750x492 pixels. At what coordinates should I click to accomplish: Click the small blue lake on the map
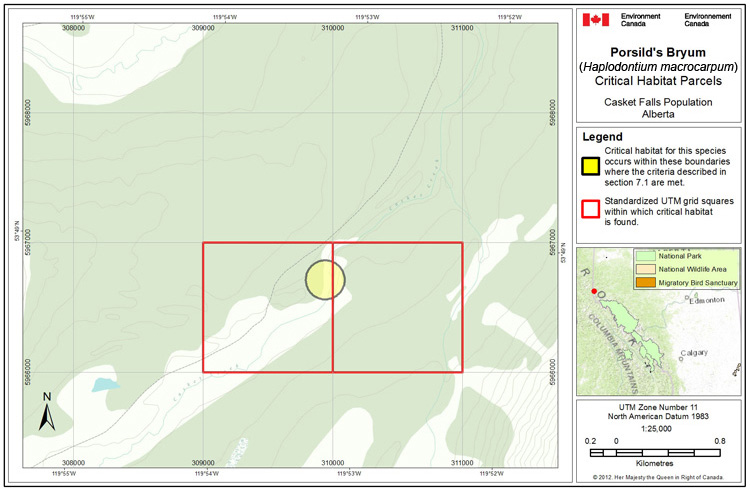coord(101,384)
